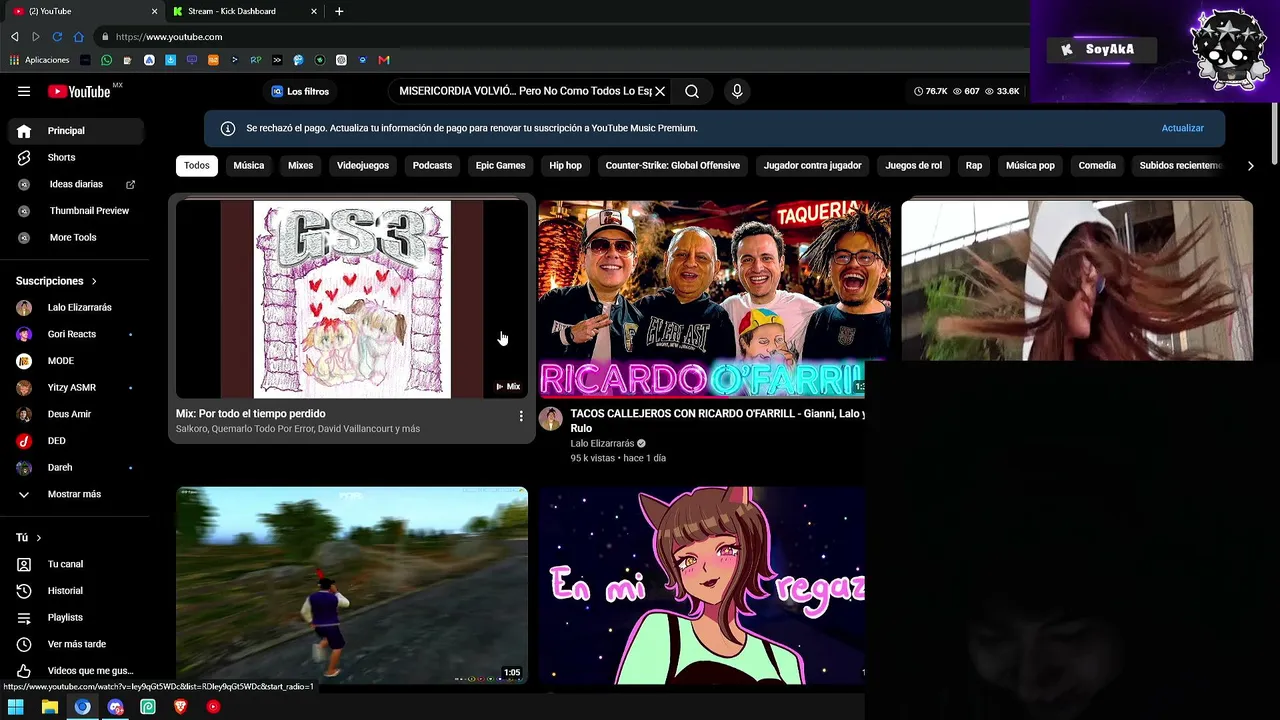The width and height of the screenshot is (1280, 720).
Task: Open the YouTube hamburger guide menu
Action: tap(24, 91)
